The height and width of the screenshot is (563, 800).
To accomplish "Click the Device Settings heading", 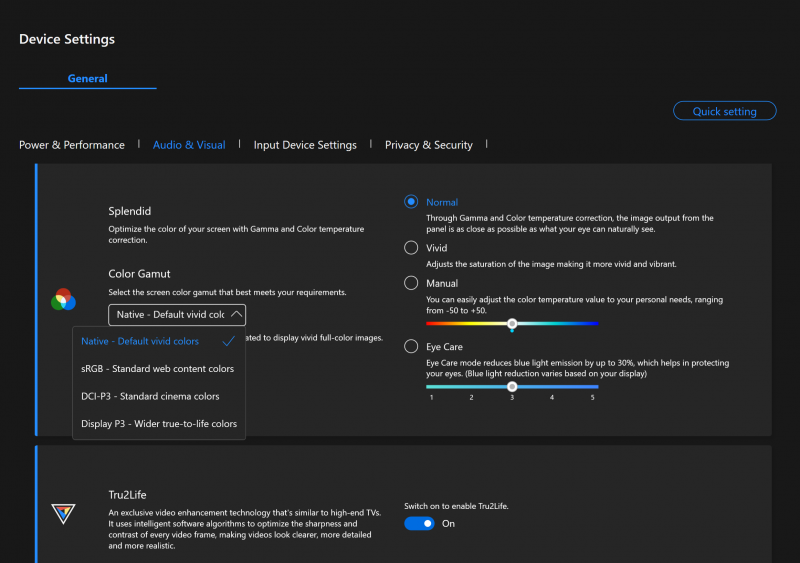I will (67, 39).
